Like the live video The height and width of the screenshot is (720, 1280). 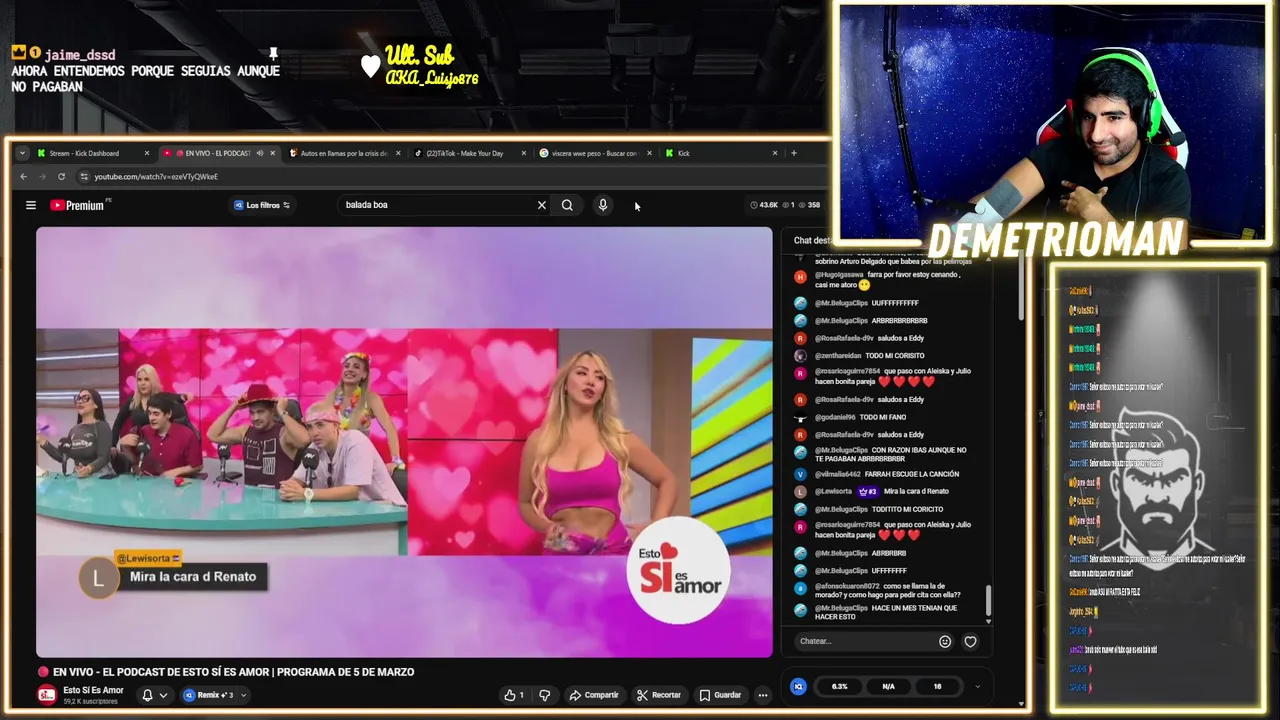coord(514,695)
